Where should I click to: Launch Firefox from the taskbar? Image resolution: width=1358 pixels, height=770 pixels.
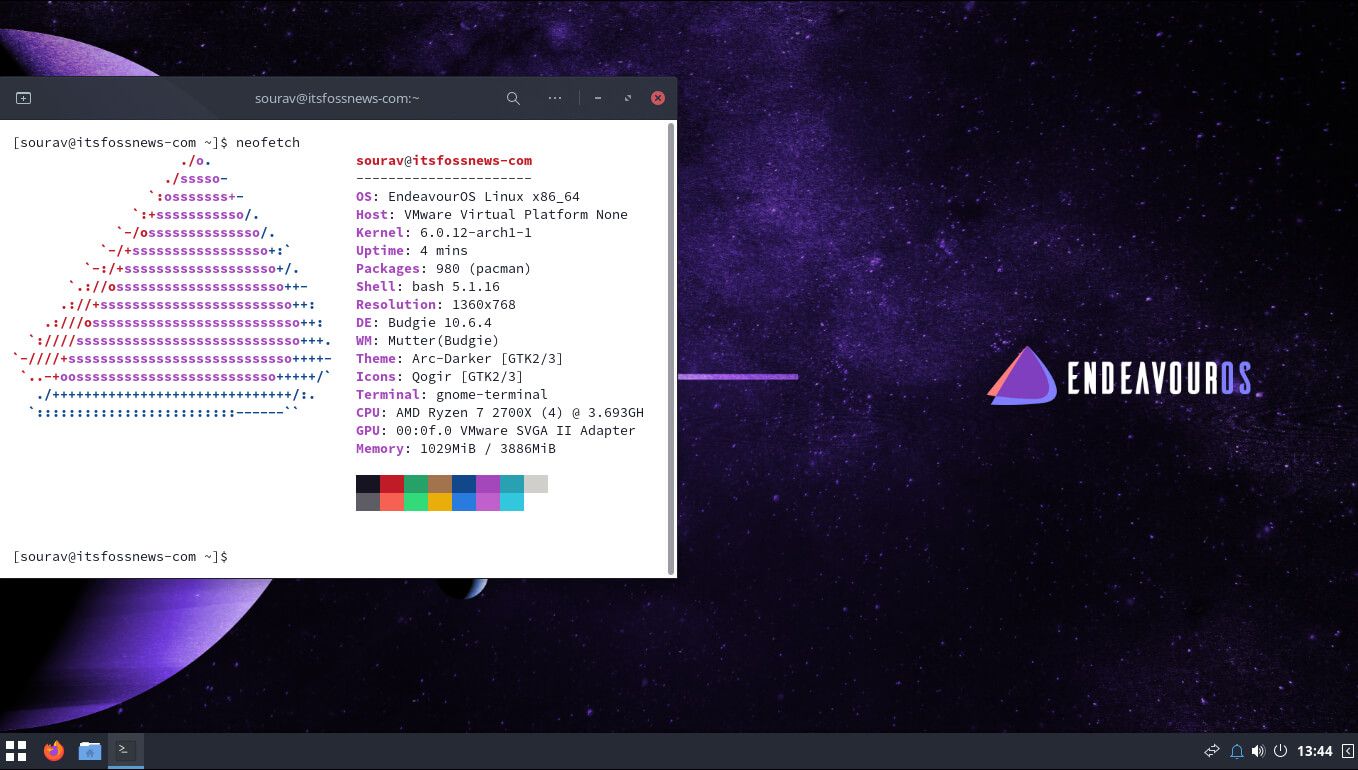click(54, 750)
